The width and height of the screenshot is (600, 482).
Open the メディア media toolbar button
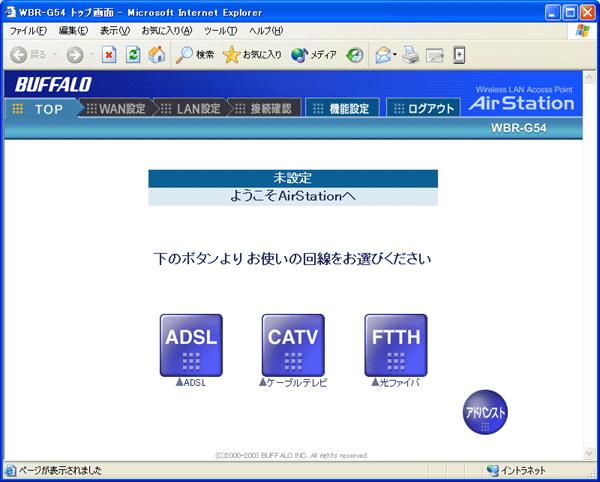point(313,55)
